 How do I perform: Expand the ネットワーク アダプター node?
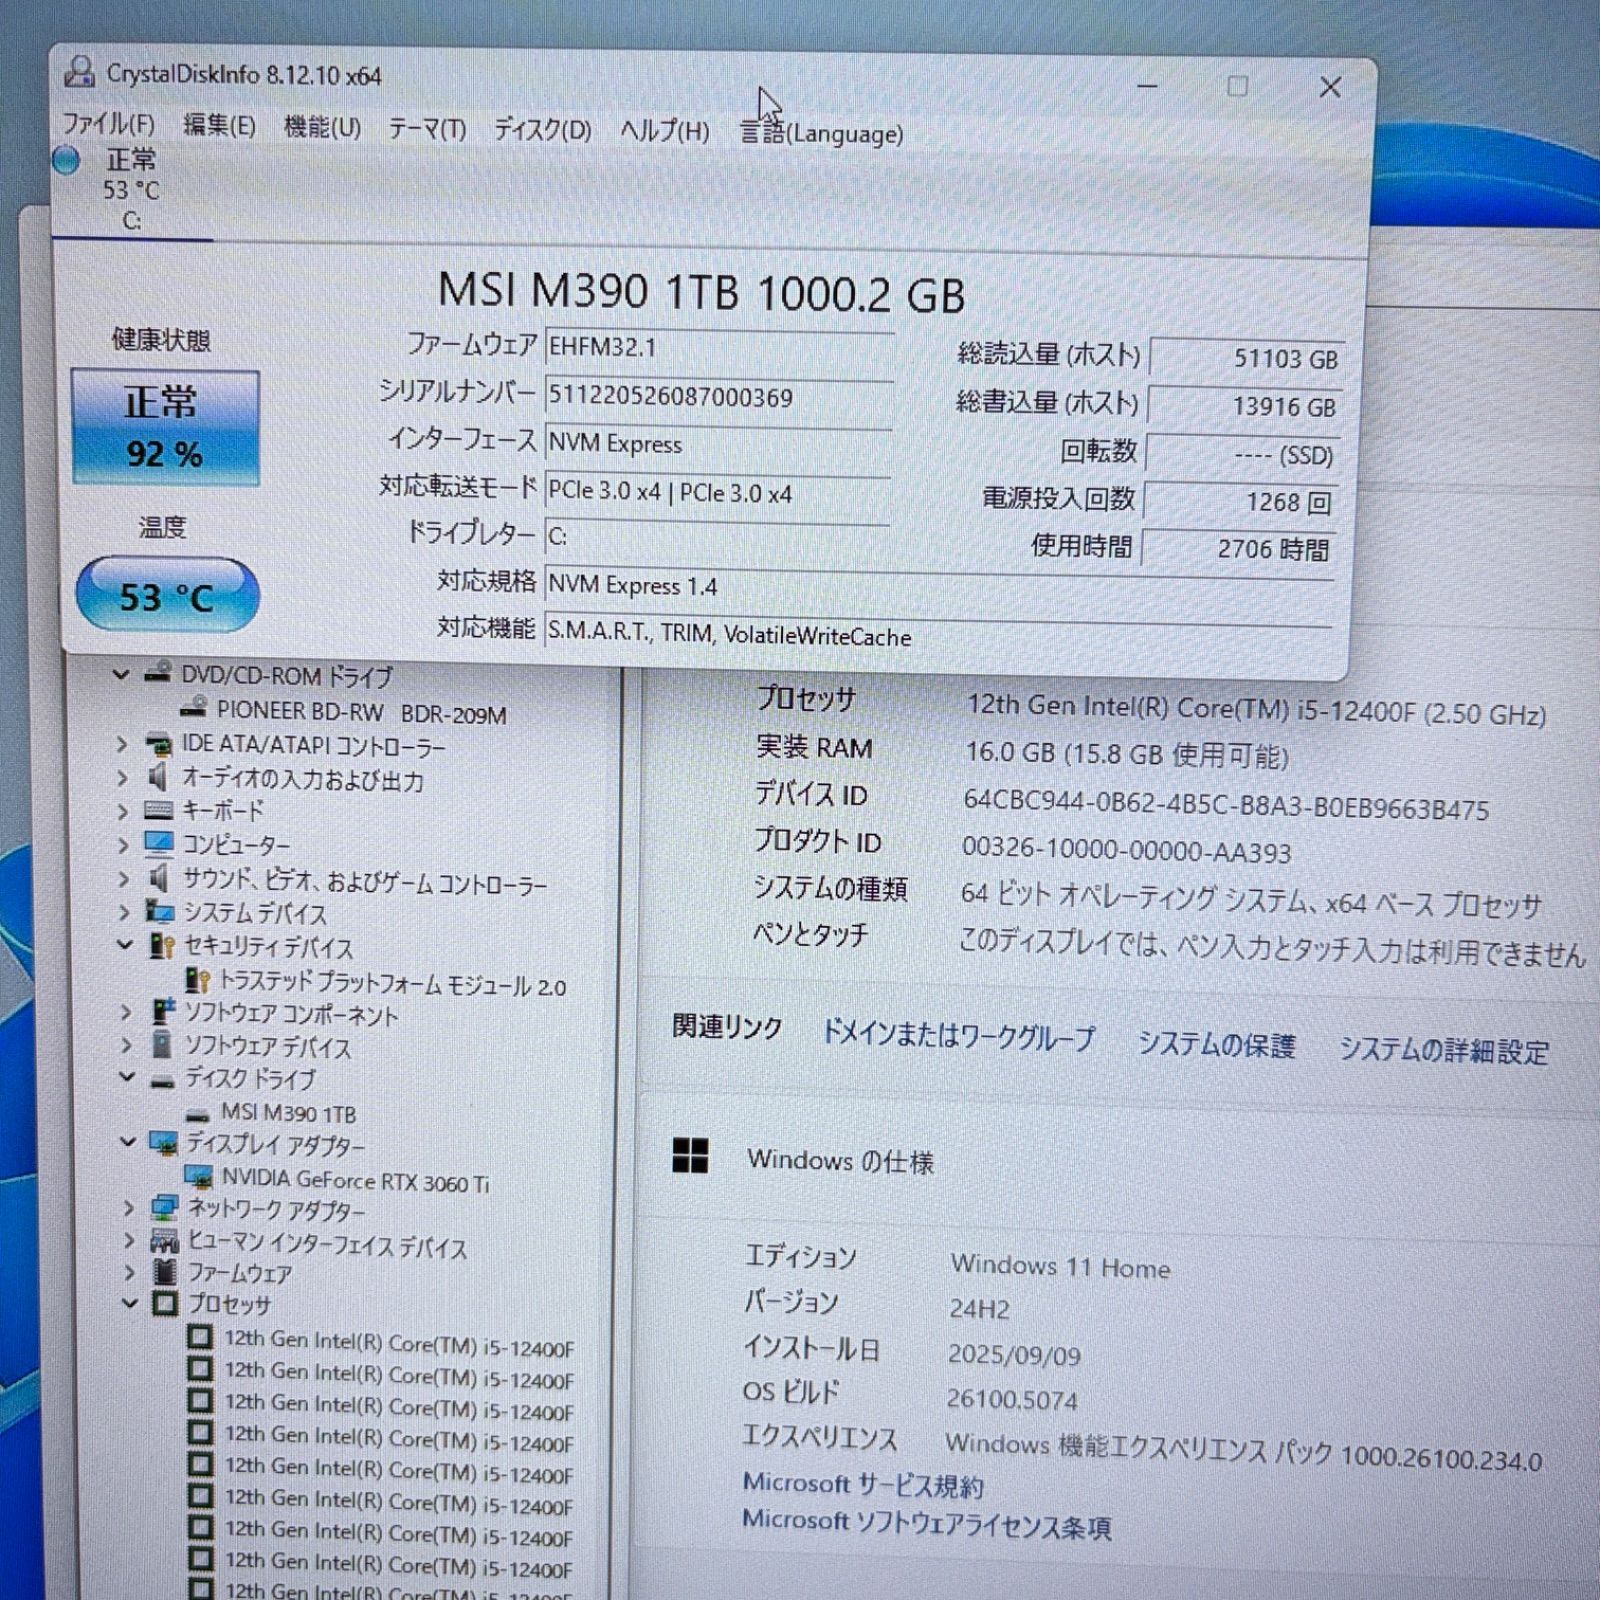coord(129,1208)
